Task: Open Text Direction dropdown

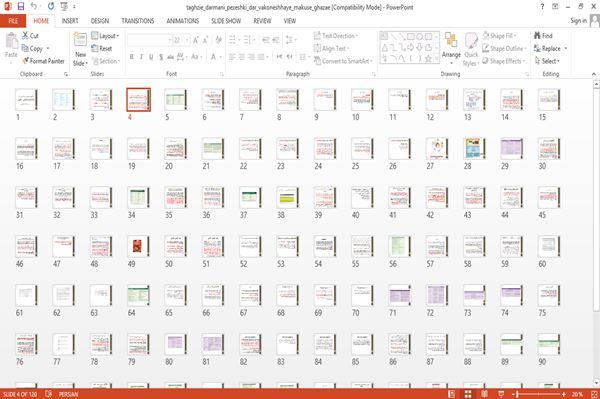Action: (336, 36)
